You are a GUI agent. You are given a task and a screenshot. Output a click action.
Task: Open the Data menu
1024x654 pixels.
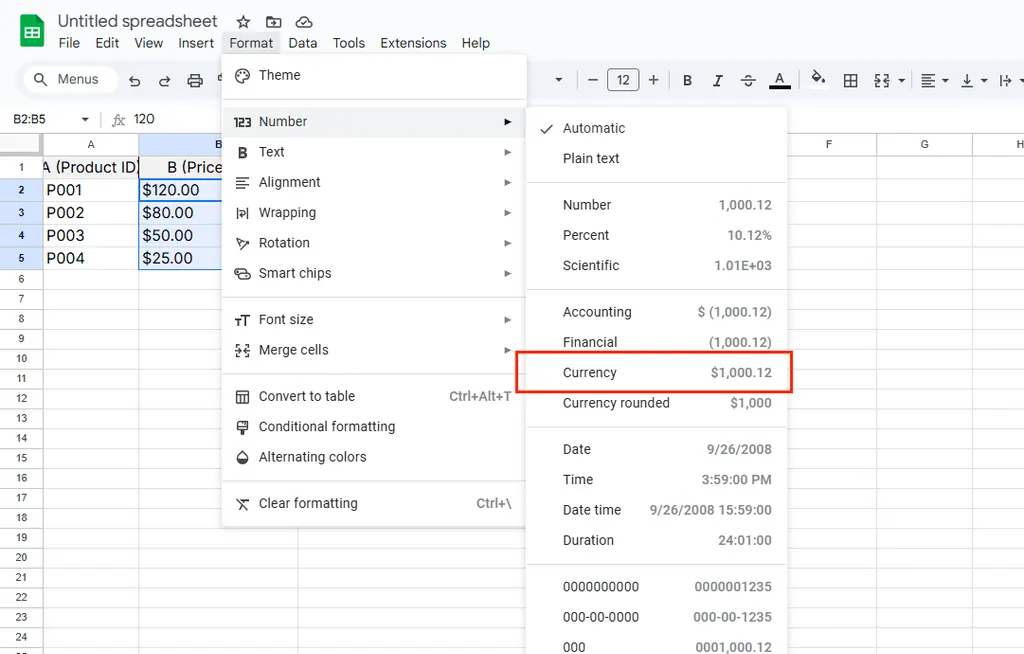coord(302,43)
